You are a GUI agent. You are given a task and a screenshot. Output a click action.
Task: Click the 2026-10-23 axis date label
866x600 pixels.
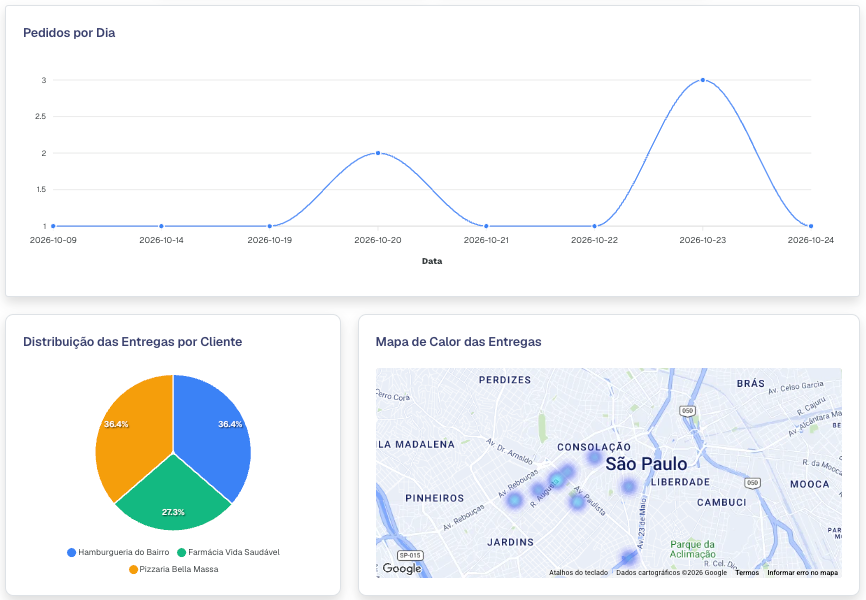coord(703,240)
